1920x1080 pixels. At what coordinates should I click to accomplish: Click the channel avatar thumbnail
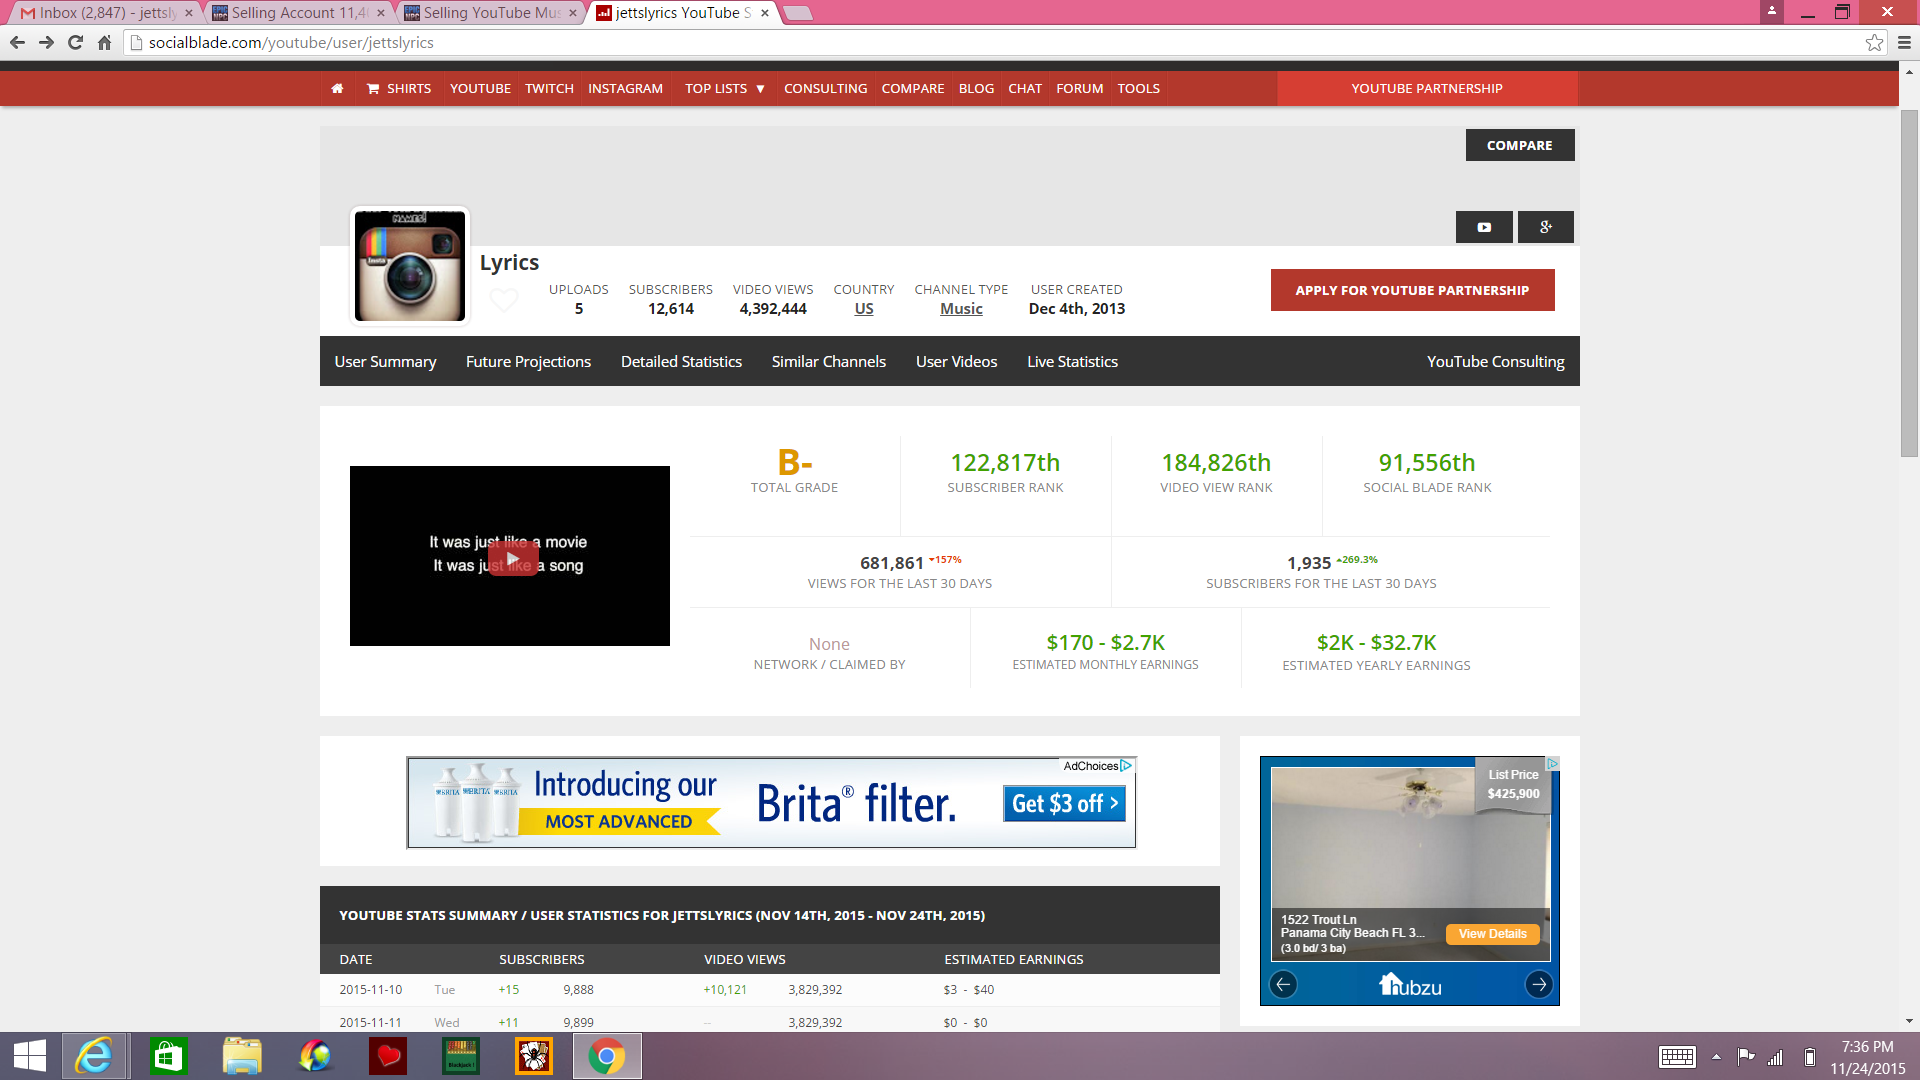410,266
